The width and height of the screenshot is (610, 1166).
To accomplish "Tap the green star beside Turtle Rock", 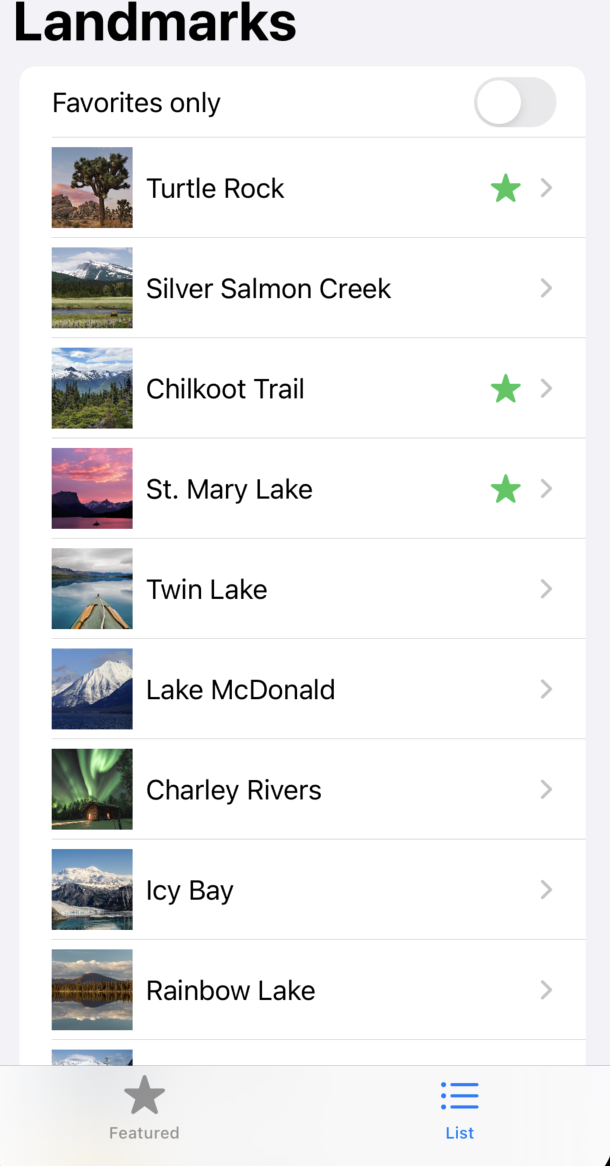I will [x=506, y=188].
